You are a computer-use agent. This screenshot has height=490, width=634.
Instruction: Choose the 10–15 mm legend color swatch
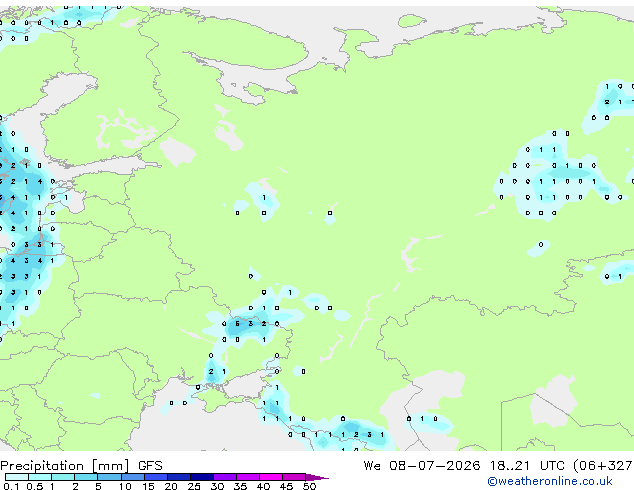(133, 477)
